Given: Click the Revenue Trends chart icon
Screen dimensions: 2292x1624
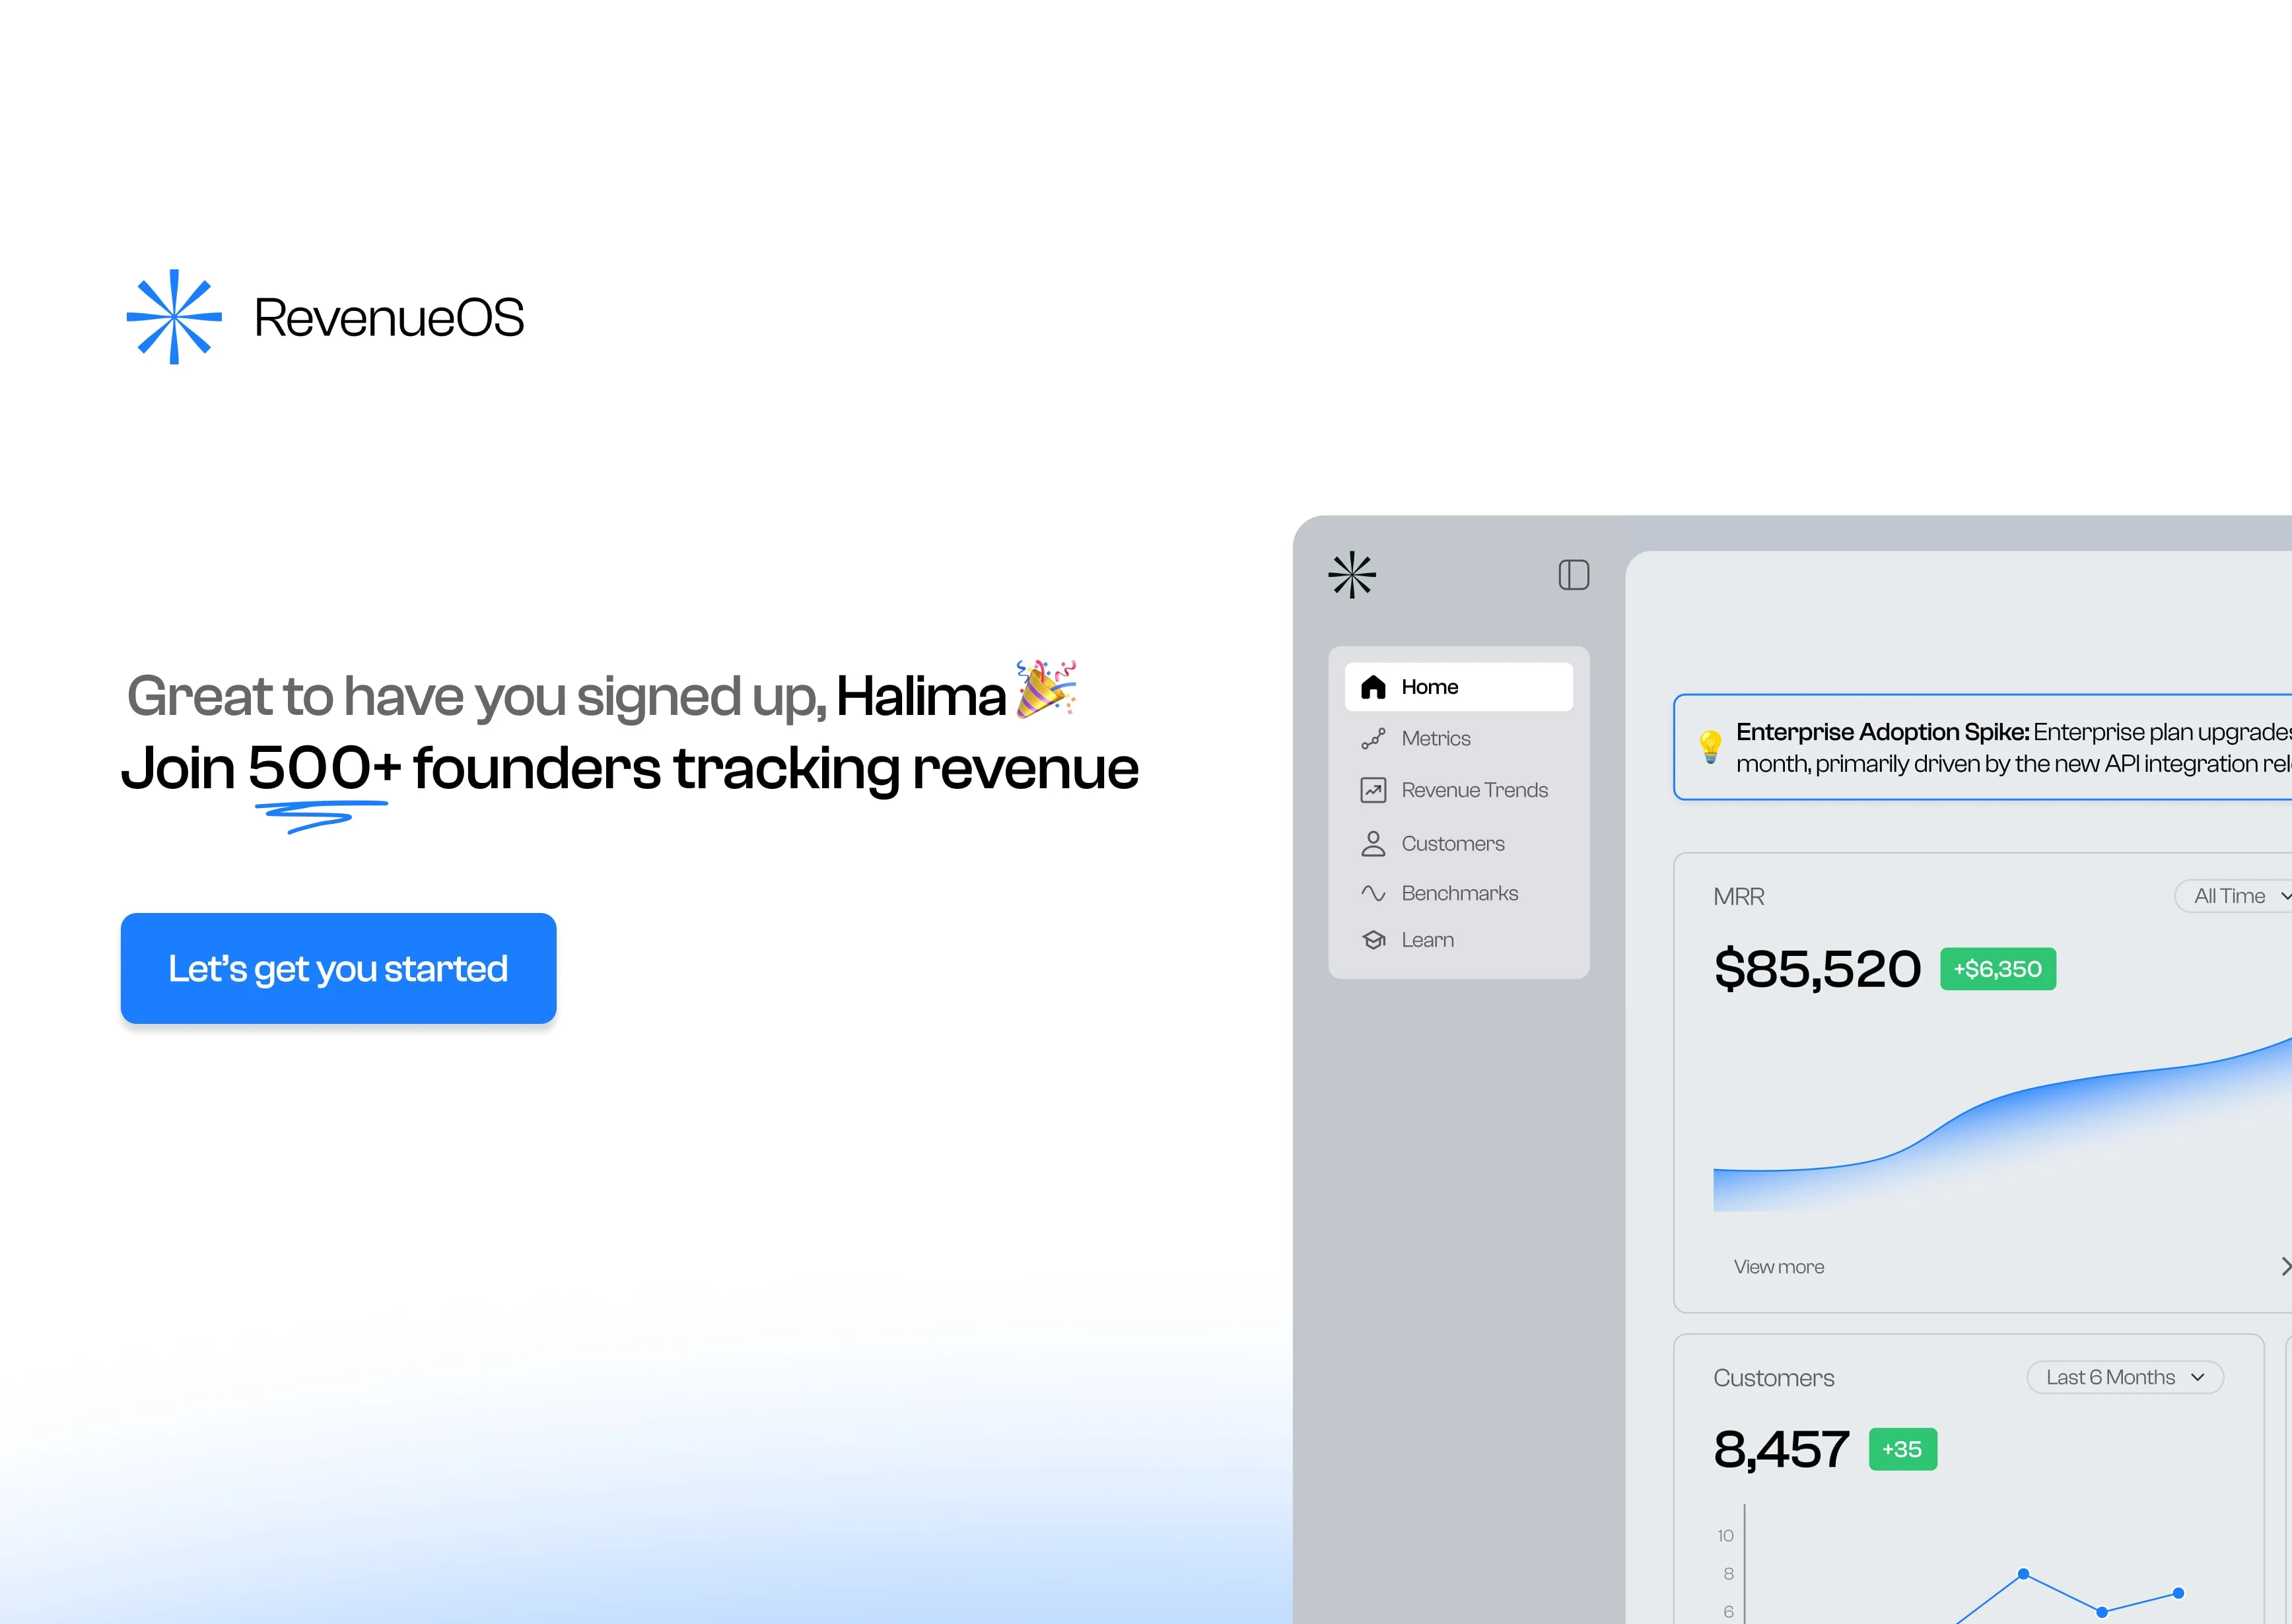Looking at the screenshot, I should coord(1373,790).
